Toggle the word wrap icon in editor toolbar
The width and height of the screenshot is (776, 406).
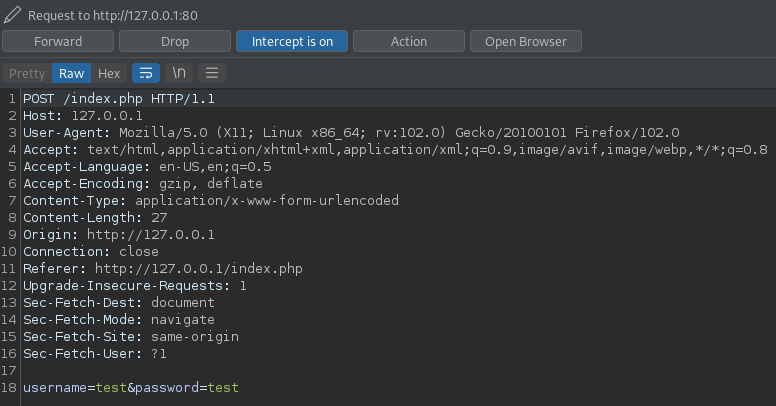pos(145,73)
